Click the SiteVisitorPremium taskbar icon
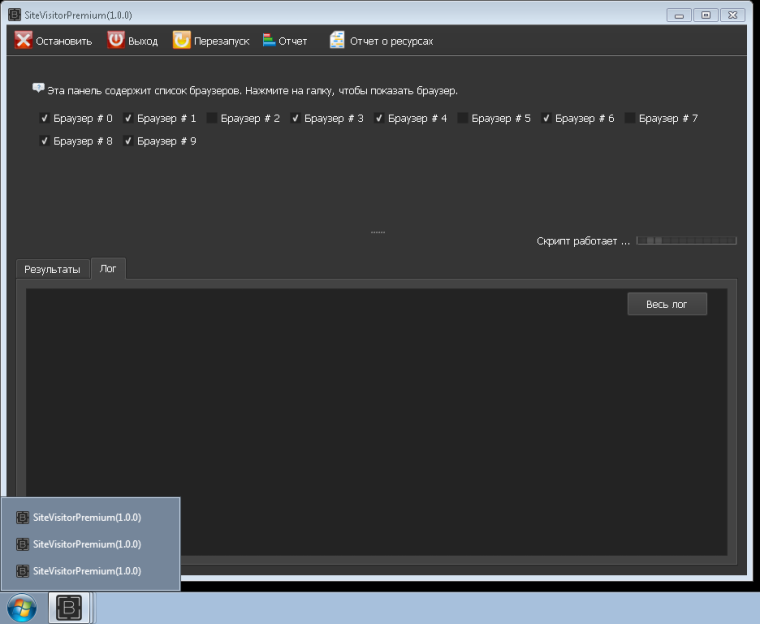 (x=70, y=607)
